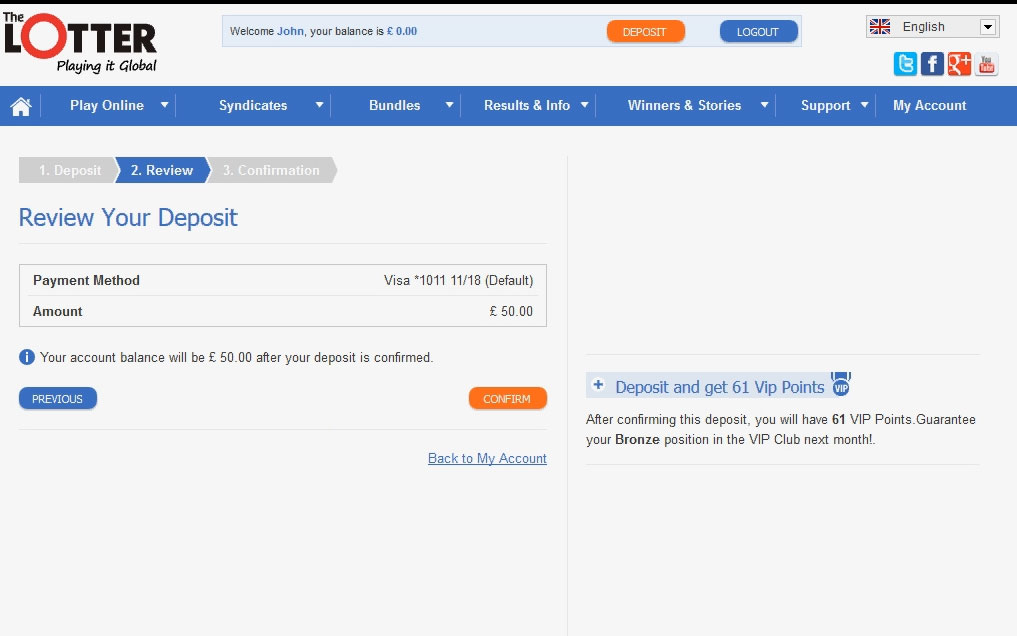The image size is (1017, 636).
Task: Open the YouTube social icon
Action: click(x=987, y=65)
